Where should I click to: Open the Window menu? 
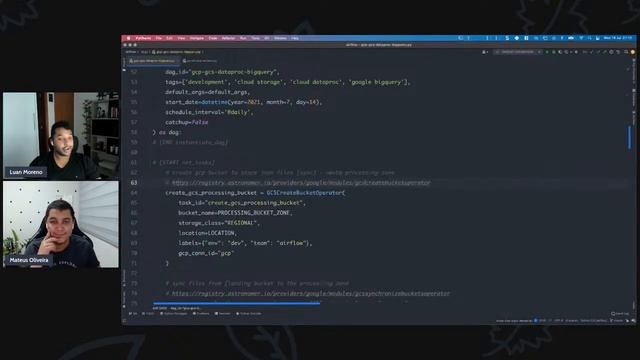[x=280, y=38]
